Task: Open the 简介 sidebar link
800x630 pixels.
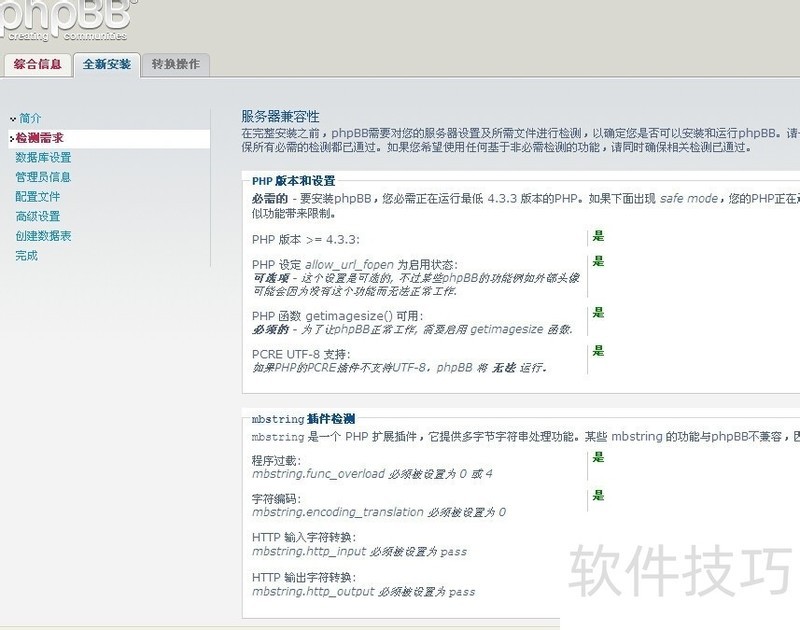Action: (x=30, y=118)
